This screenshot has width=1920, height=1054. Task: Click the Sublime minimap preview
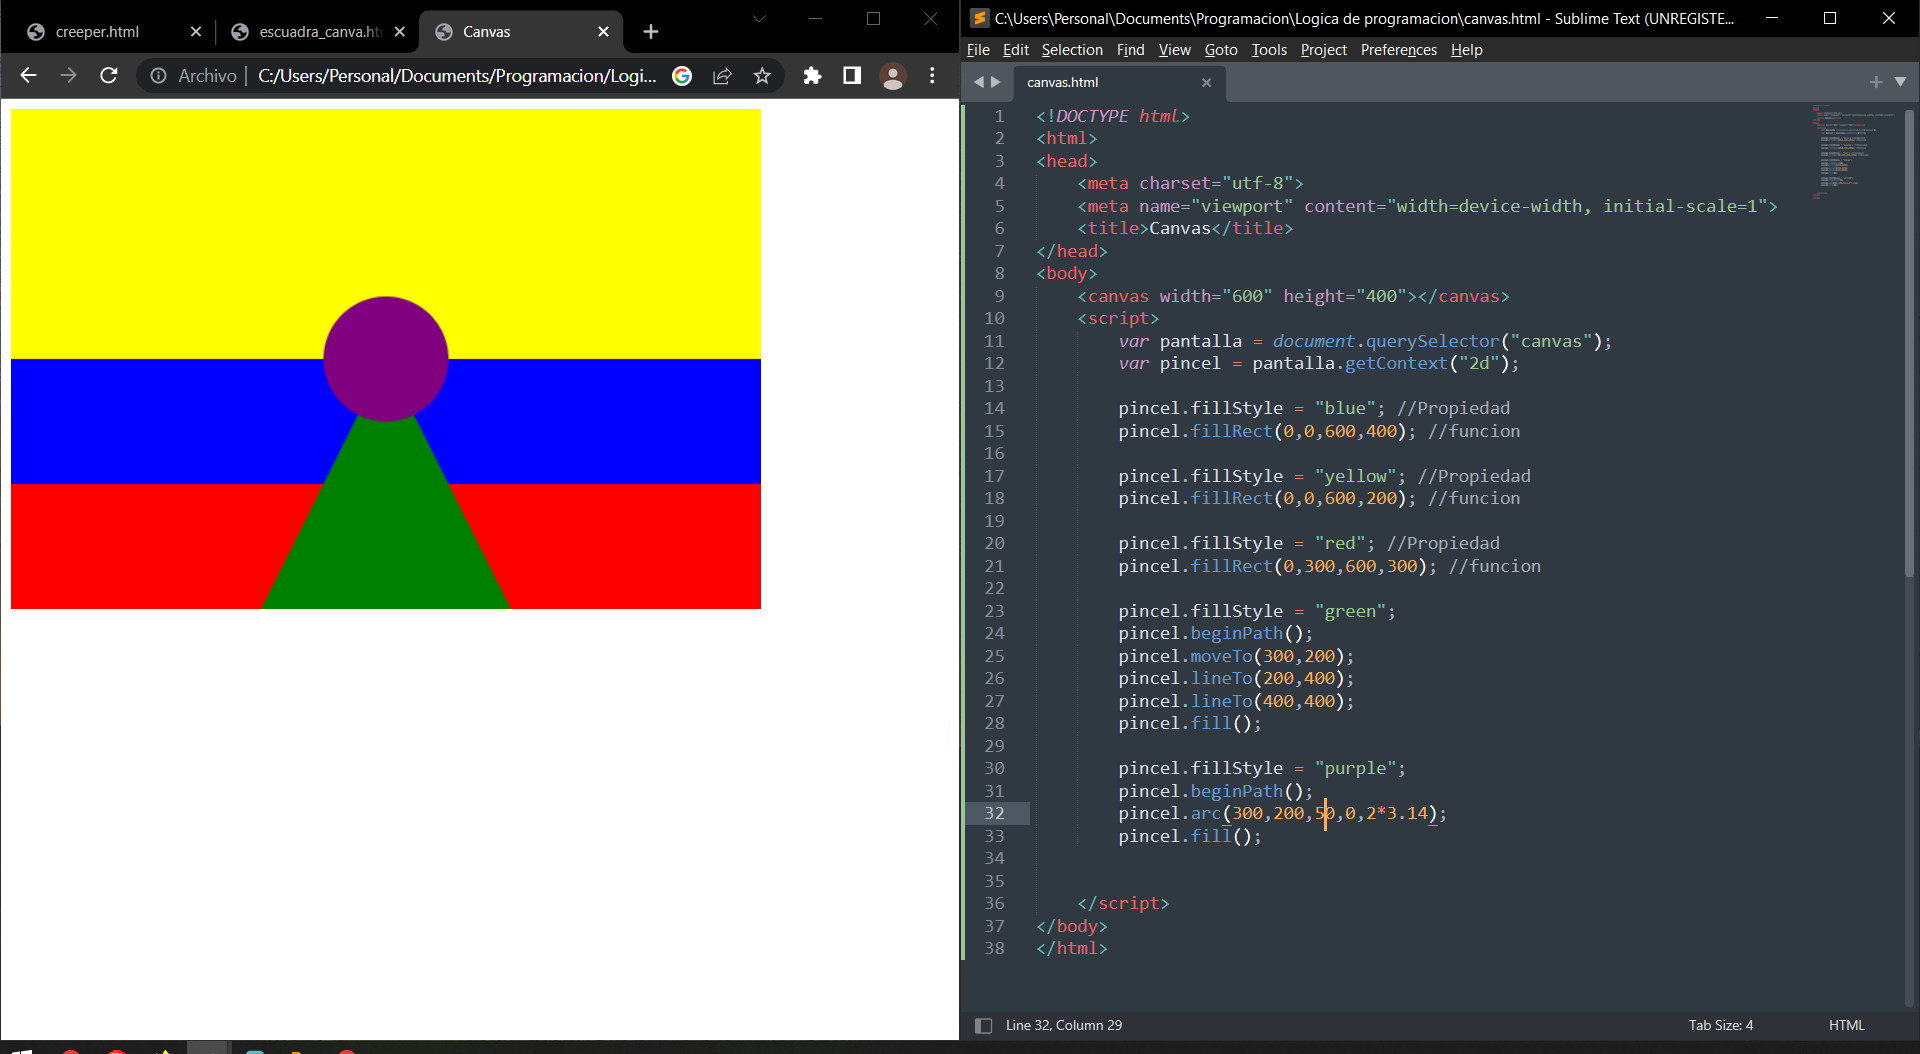click(x=1853, y=150)
